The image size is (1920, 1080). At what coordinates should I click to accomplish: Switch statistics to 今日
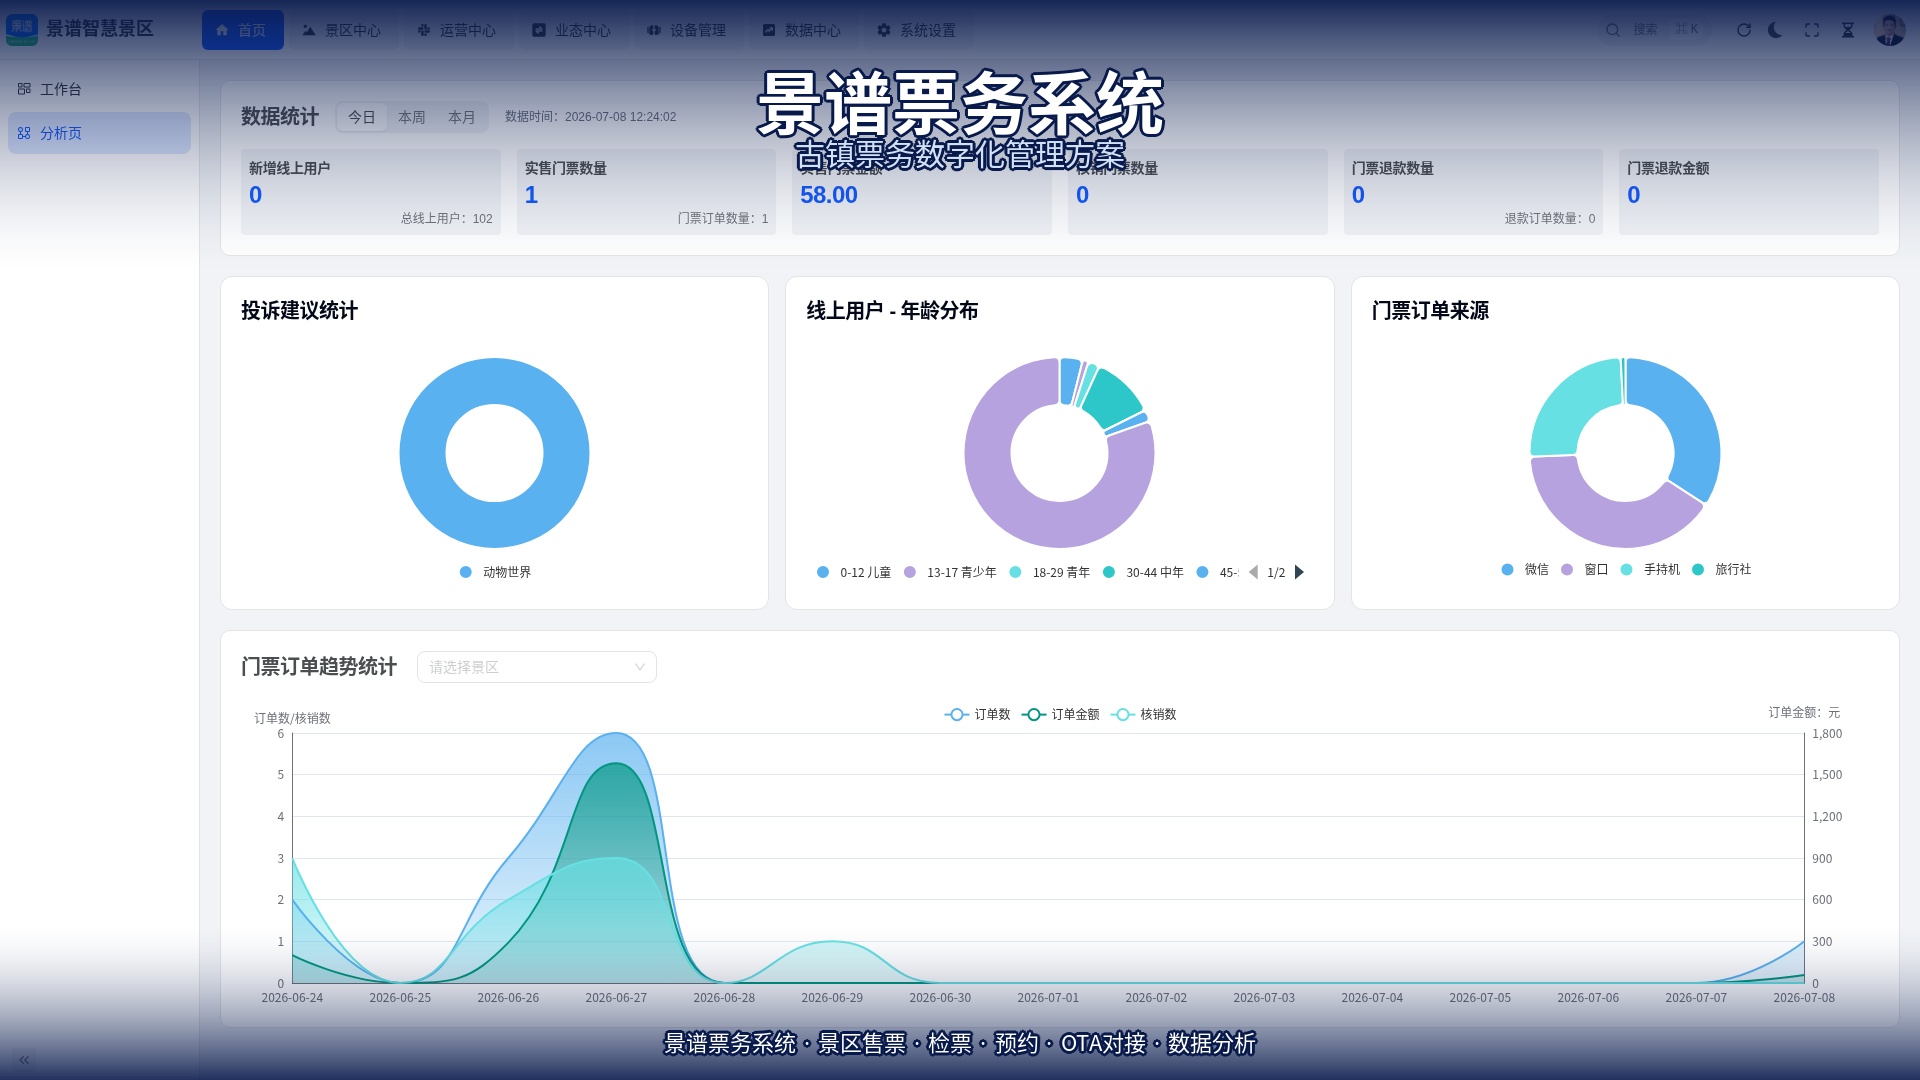tap(362, 117)
